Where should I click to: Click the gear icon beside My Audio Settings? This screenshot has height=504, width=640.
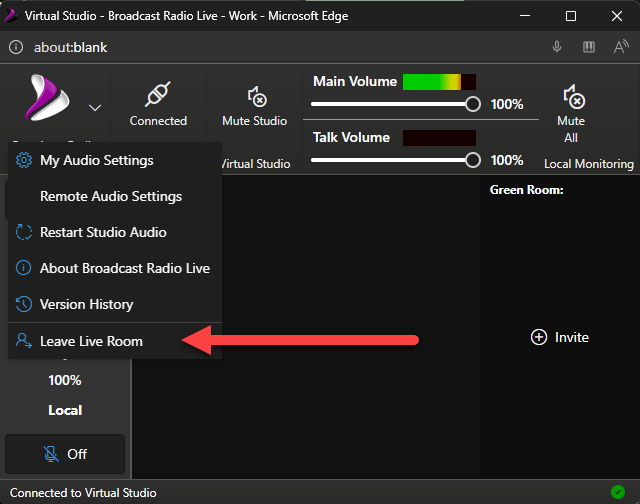click(24, 160)
